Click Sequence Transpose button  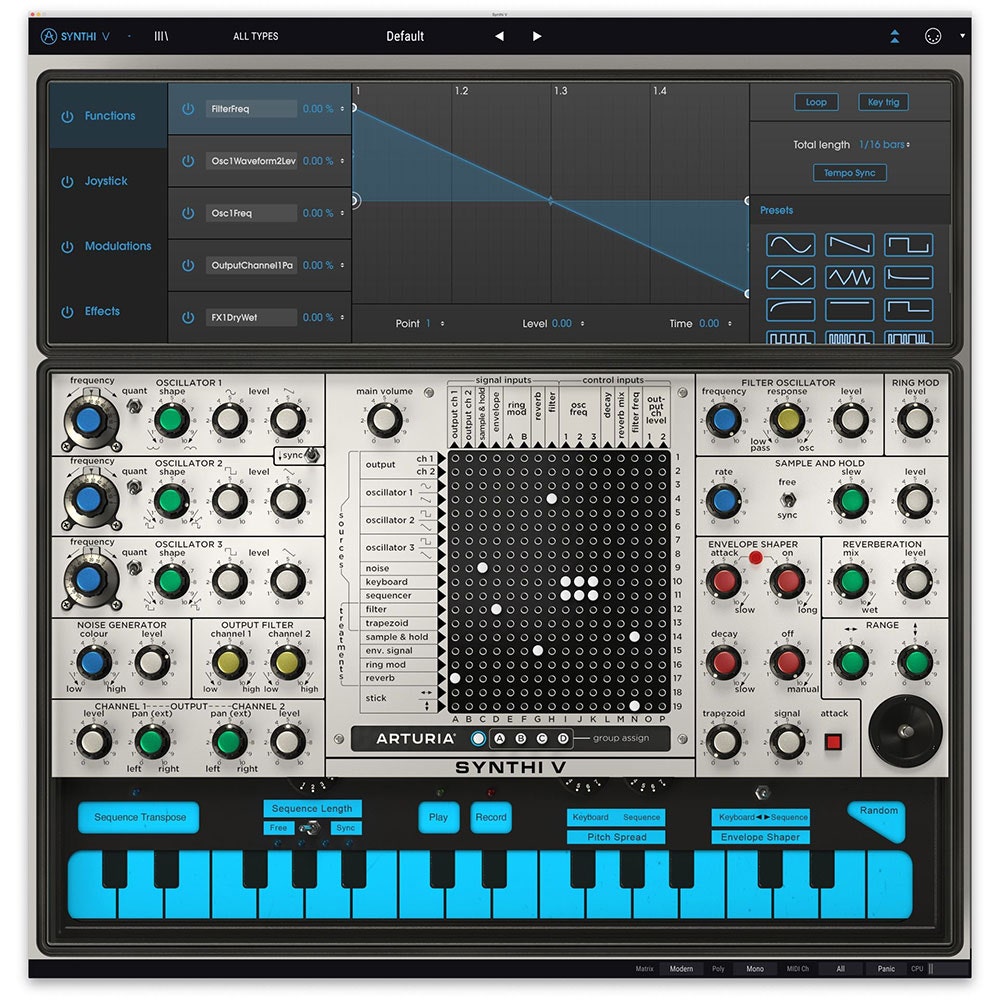[138, 818]
